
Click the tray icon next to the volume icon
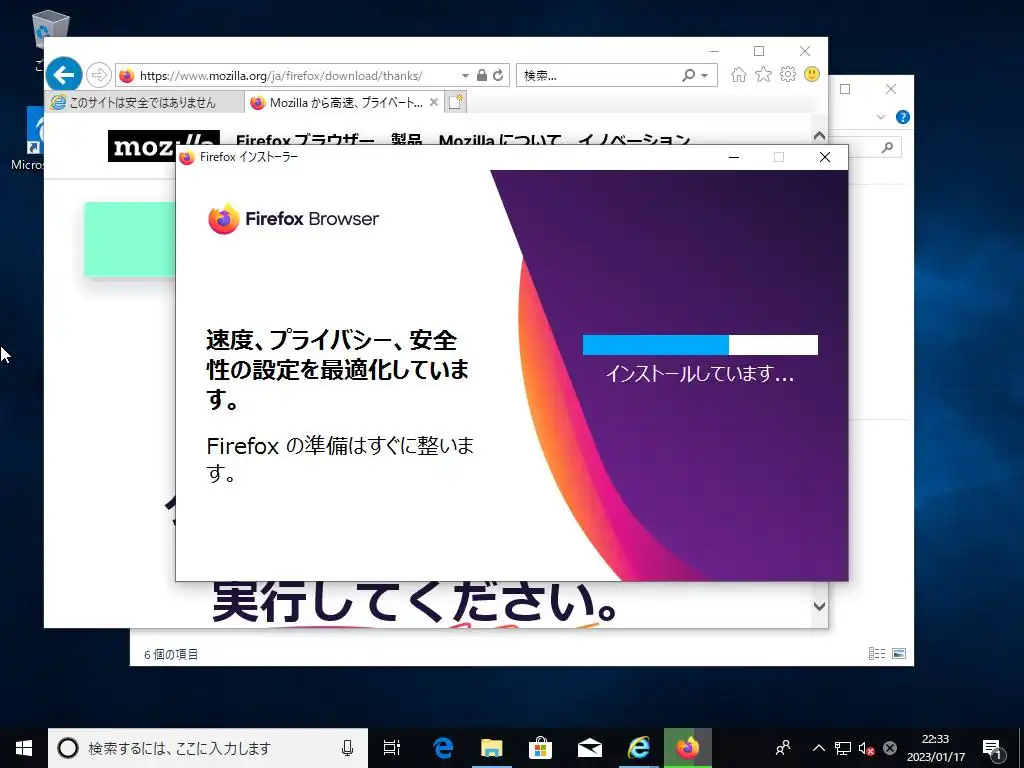pyautogui.click(x=889, y=748)
